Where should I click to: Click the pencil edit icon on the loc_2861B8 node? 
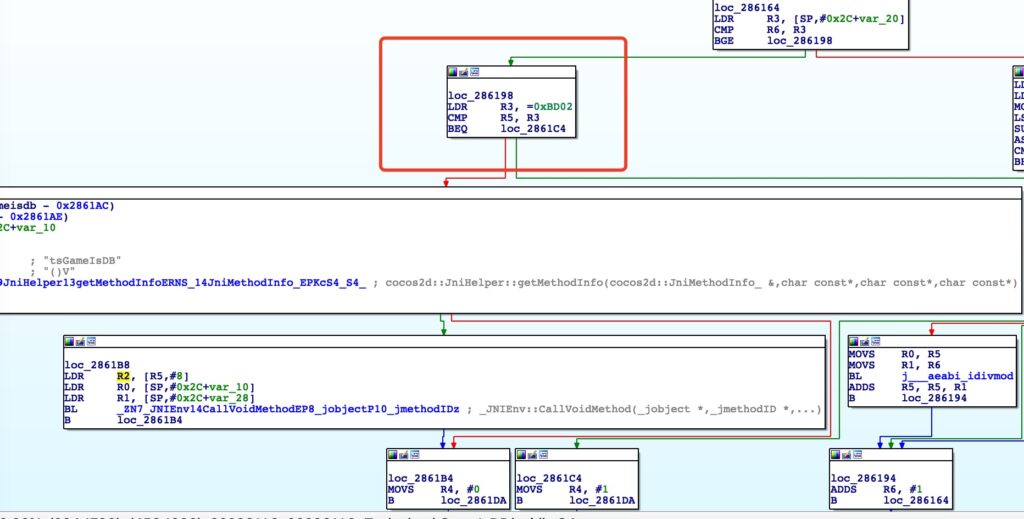click(80, 342)
